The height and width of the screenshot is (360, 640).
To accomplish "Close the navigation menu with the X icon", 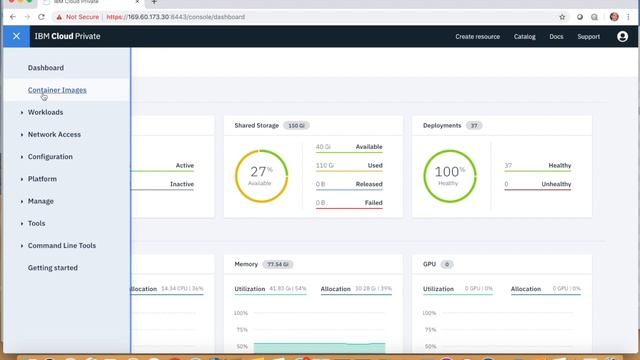I will [x=16, y=36].
